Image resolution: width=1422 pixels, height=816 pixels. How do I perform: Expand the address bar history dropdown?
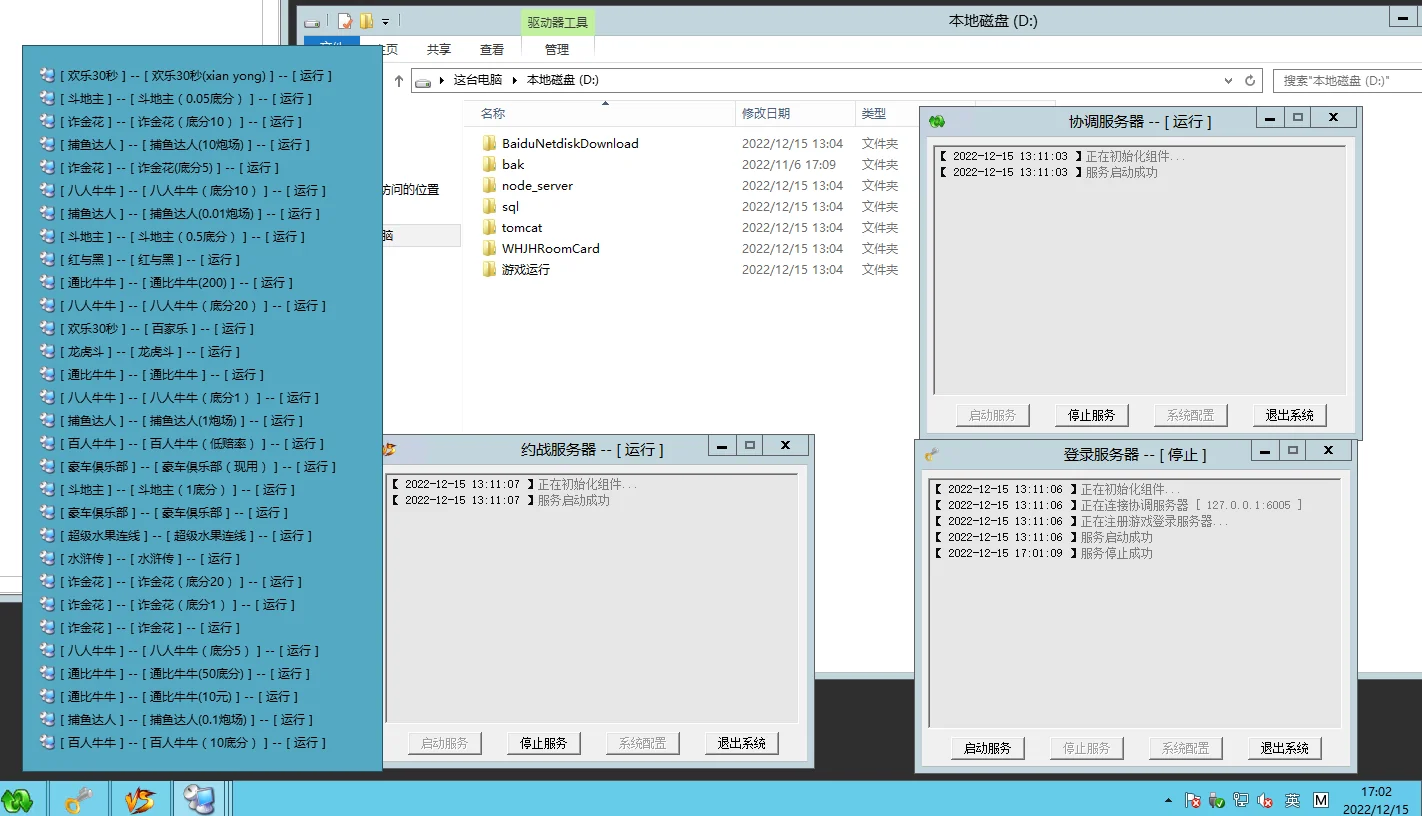tap(1229, 80)
